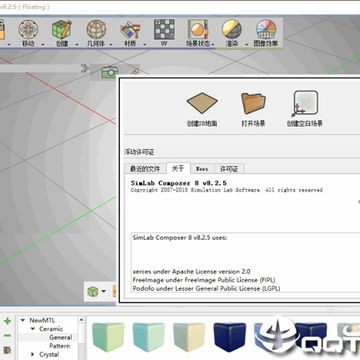This screenshot has width=360, height=360.
Task: Select the 移动 (Move) tool icon
Action: coord(28,29)
